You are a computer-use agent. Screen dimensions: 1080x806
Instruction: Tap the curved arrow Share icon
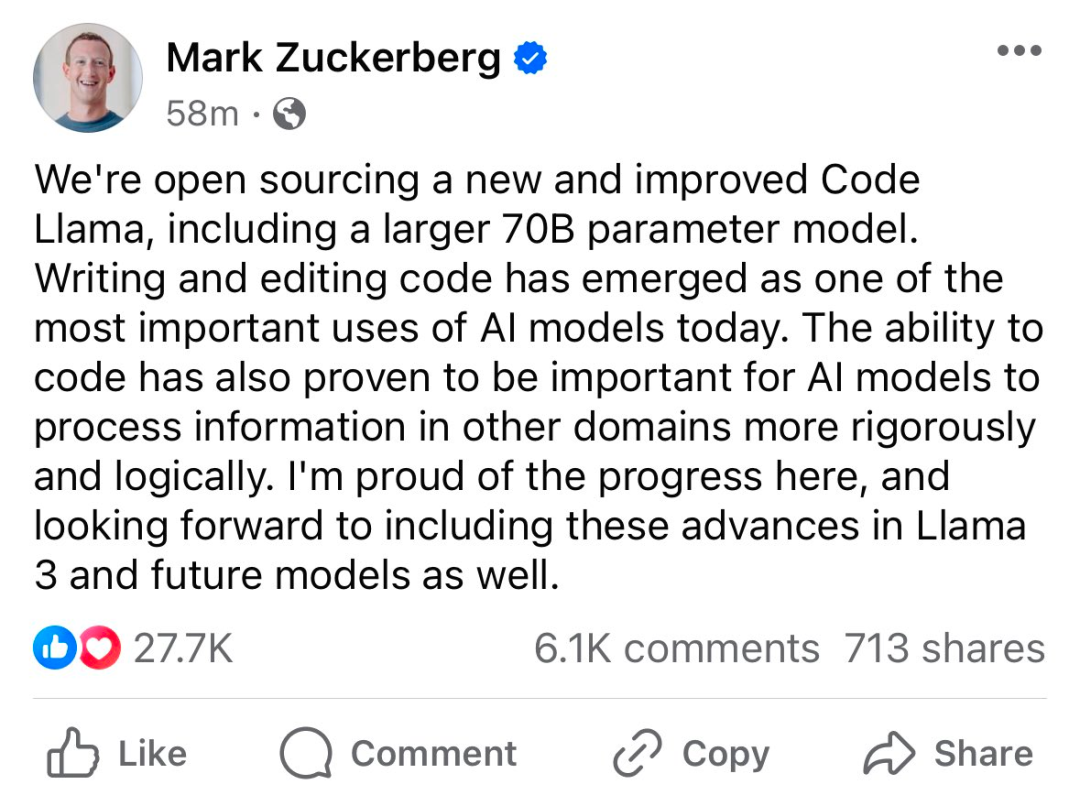(889, 754)
